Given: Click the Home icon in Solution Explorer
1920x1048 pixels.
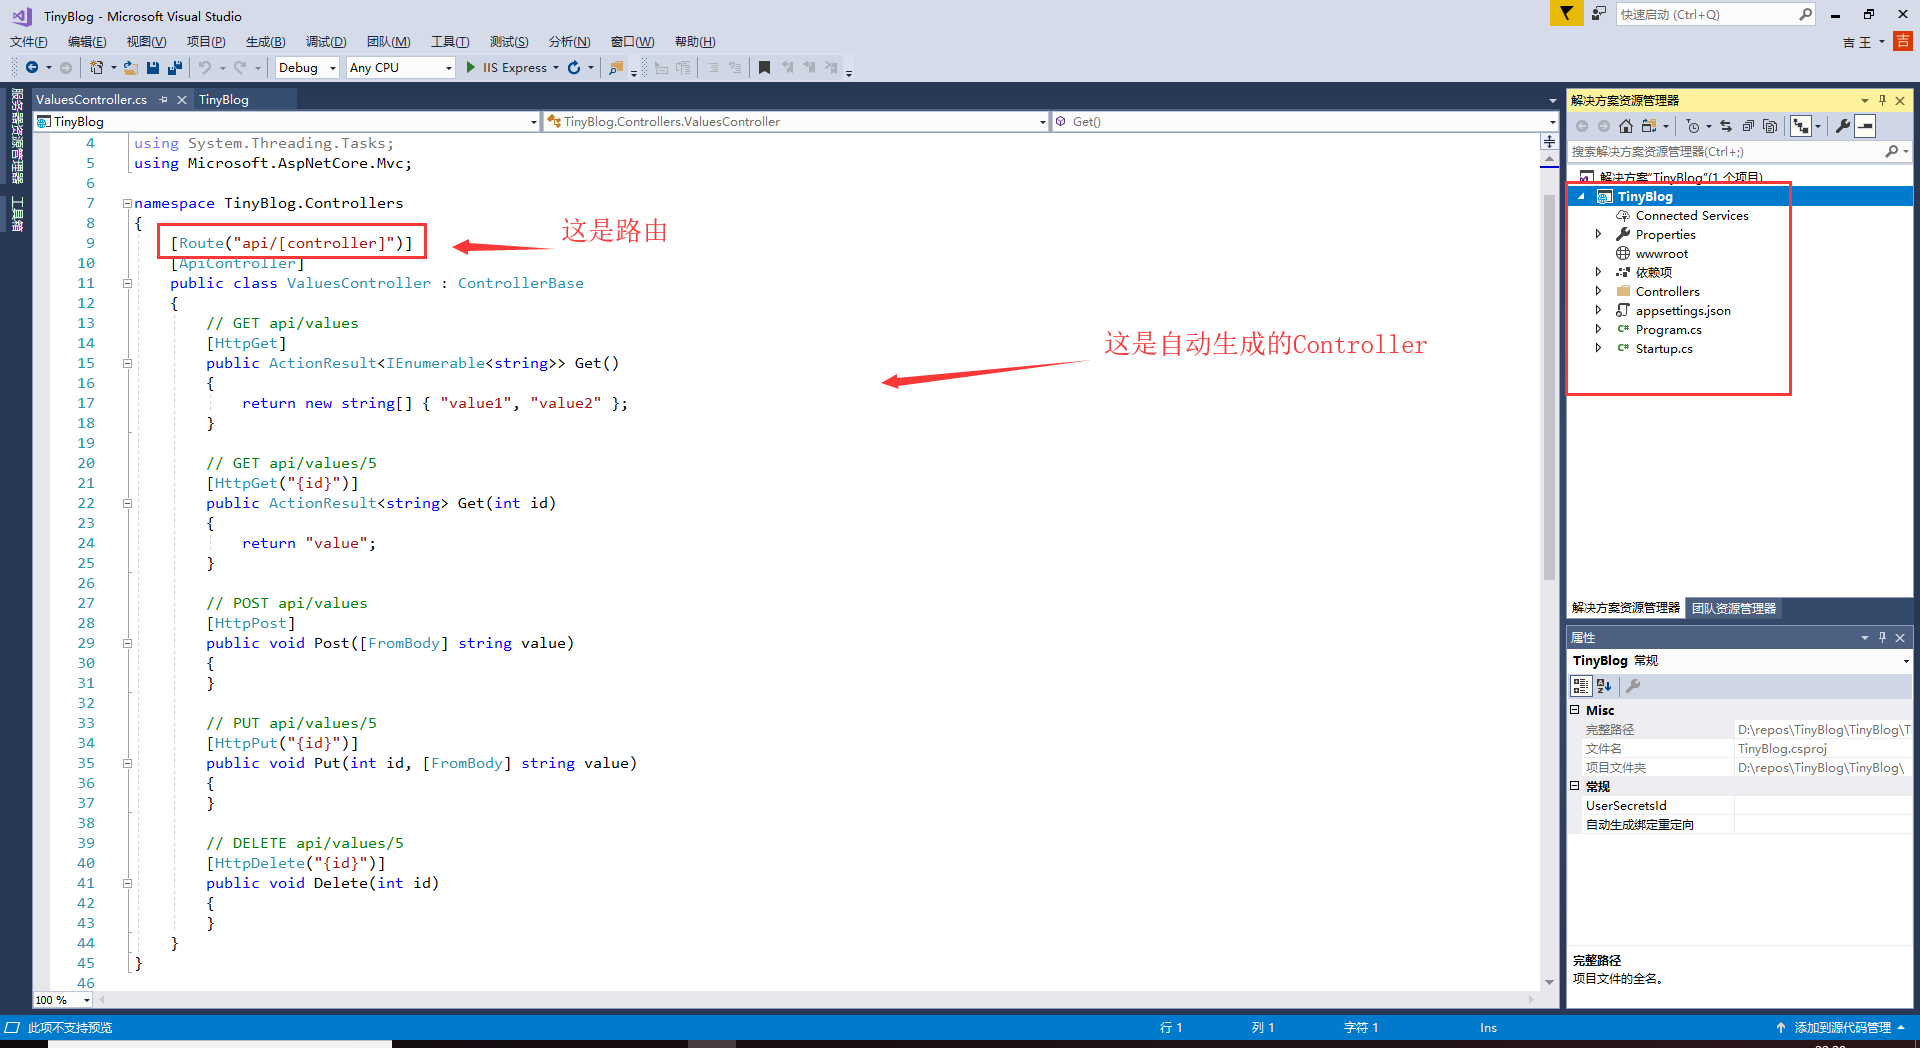Looking at the screenshot, I should [x=1626, y=126].
